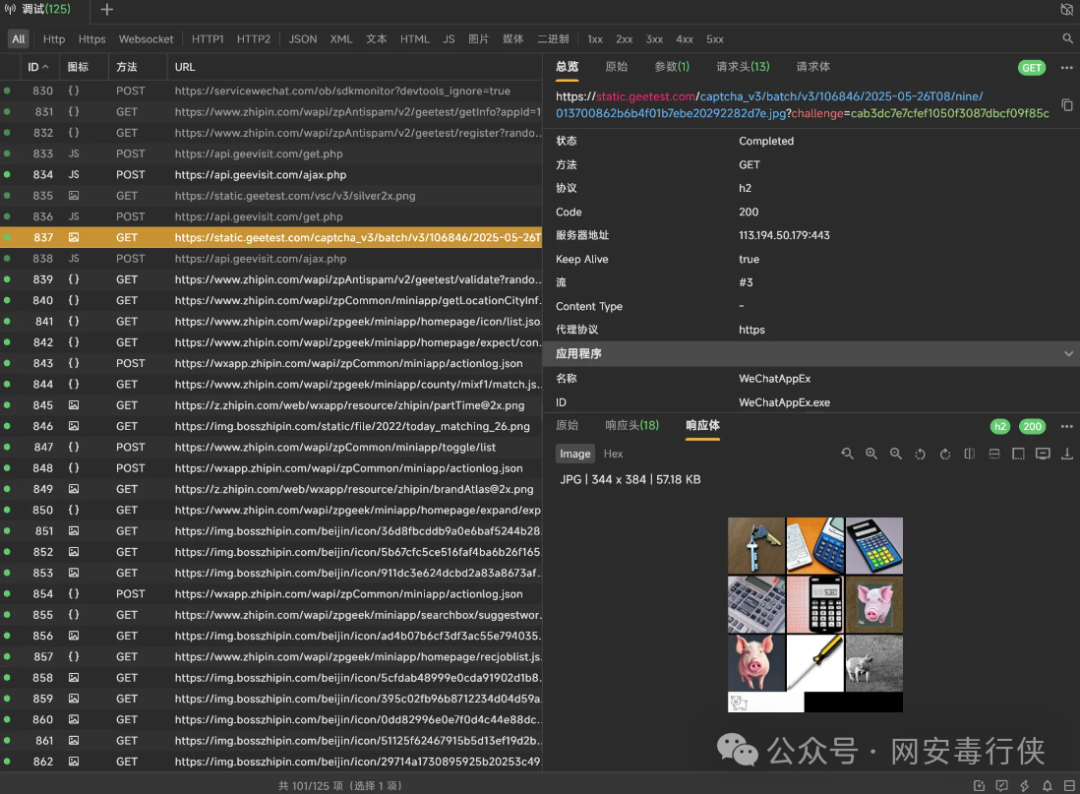Screen dimensions: 1080x794
Task: Open the feedback icon in the status bar
Action: [1001, 786]
